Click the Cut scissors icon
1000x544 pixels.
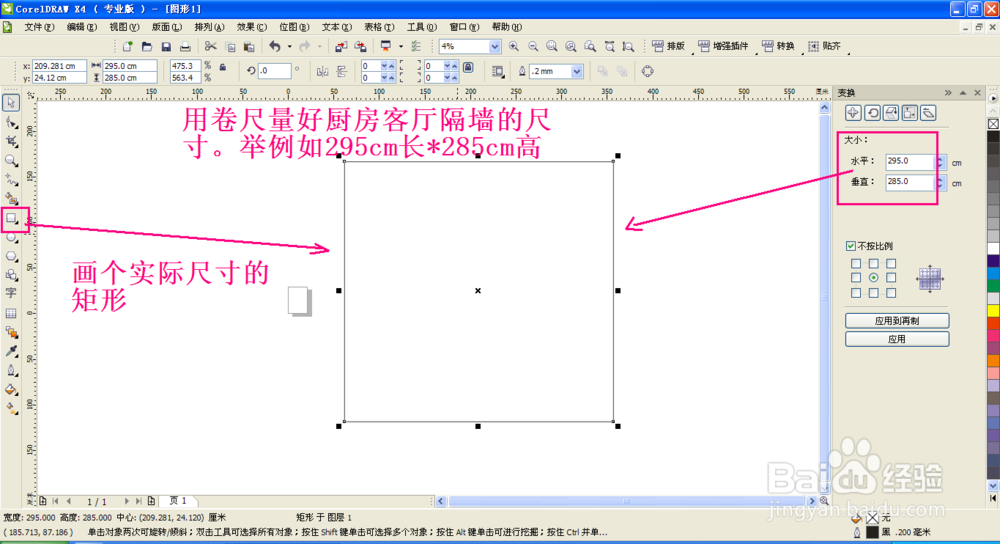210,46
